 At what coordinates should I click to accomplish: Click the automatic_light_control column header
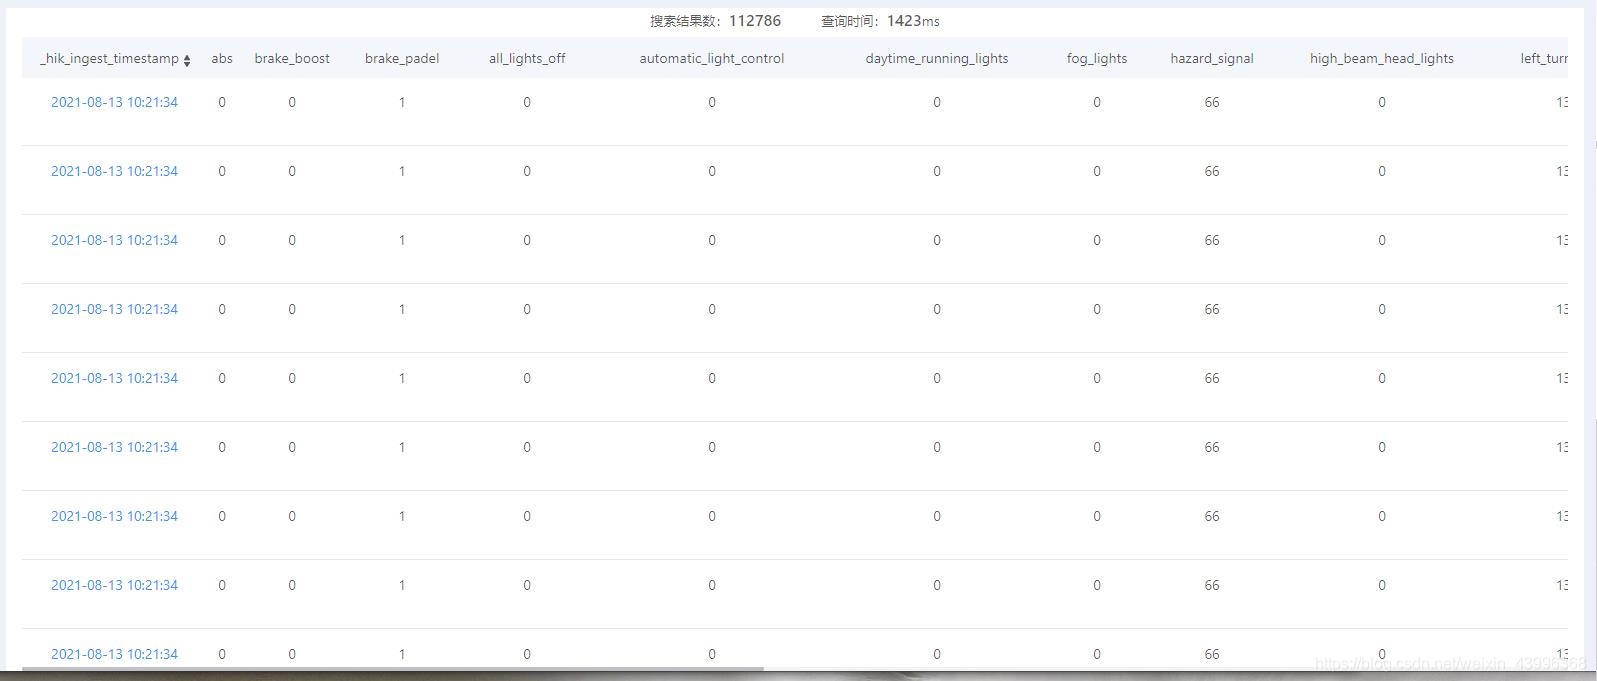coord(712,59)
